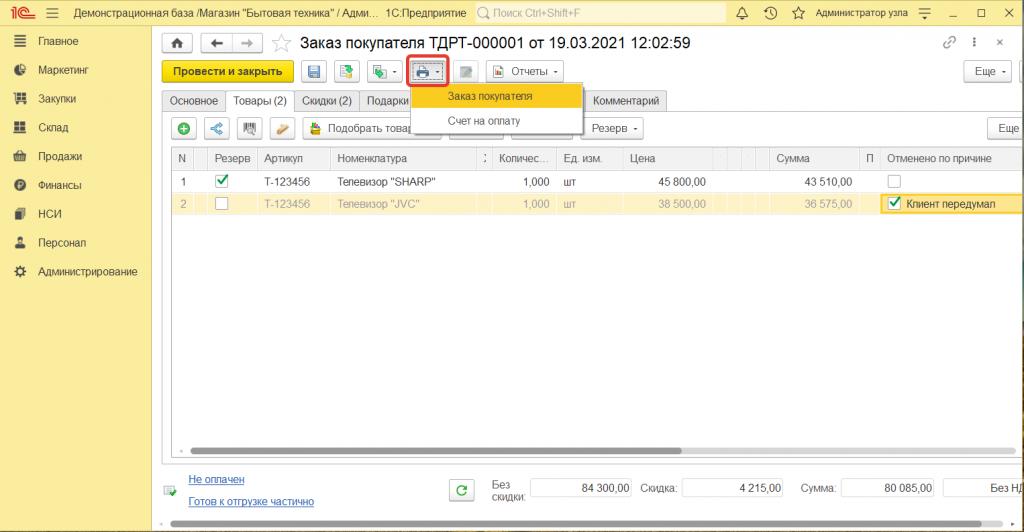Click the barcode scan icon in the goods toolbar
Screen dimensions: 1024x532
coord(250,128)
